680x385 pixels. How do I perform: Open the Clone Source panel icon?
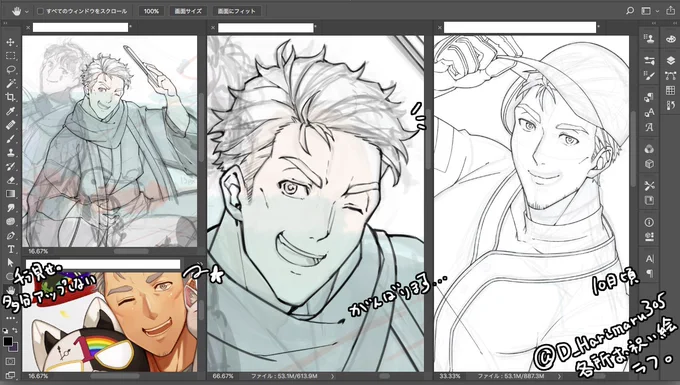pos(649,38)
